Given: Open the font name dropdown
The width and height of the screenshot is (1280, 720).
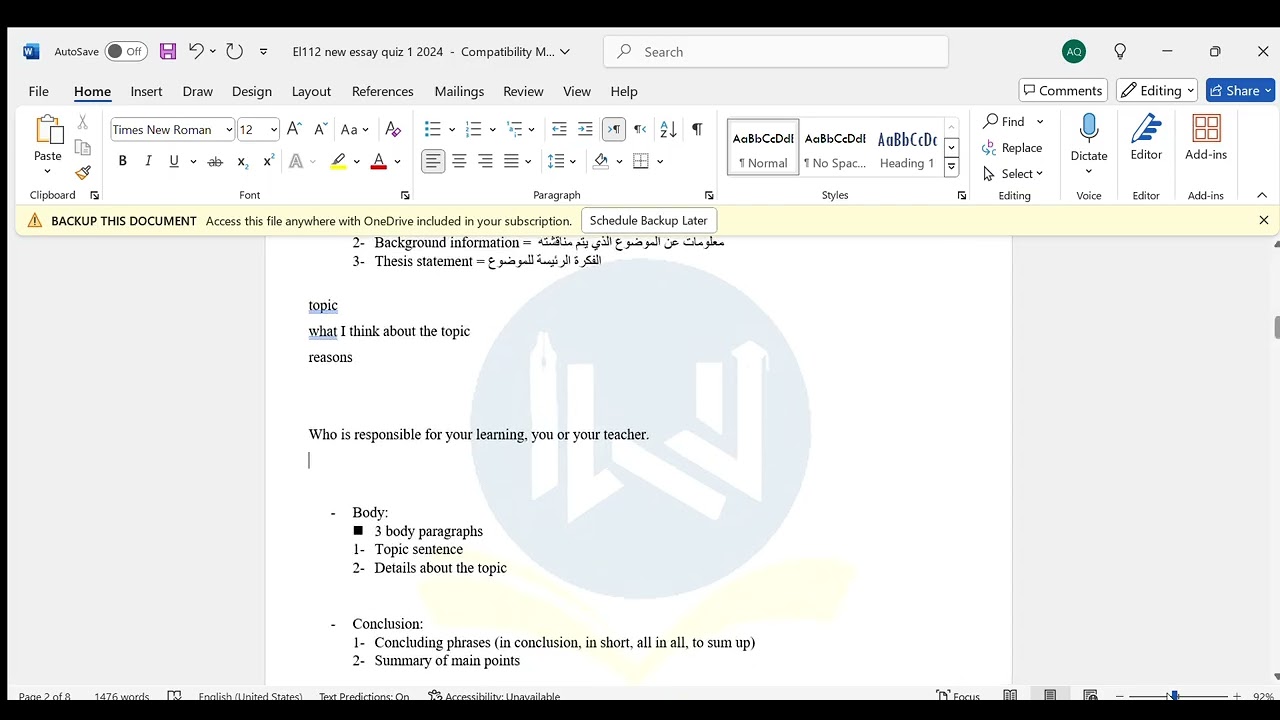Looking at the screenshot, I should point(229,130).
